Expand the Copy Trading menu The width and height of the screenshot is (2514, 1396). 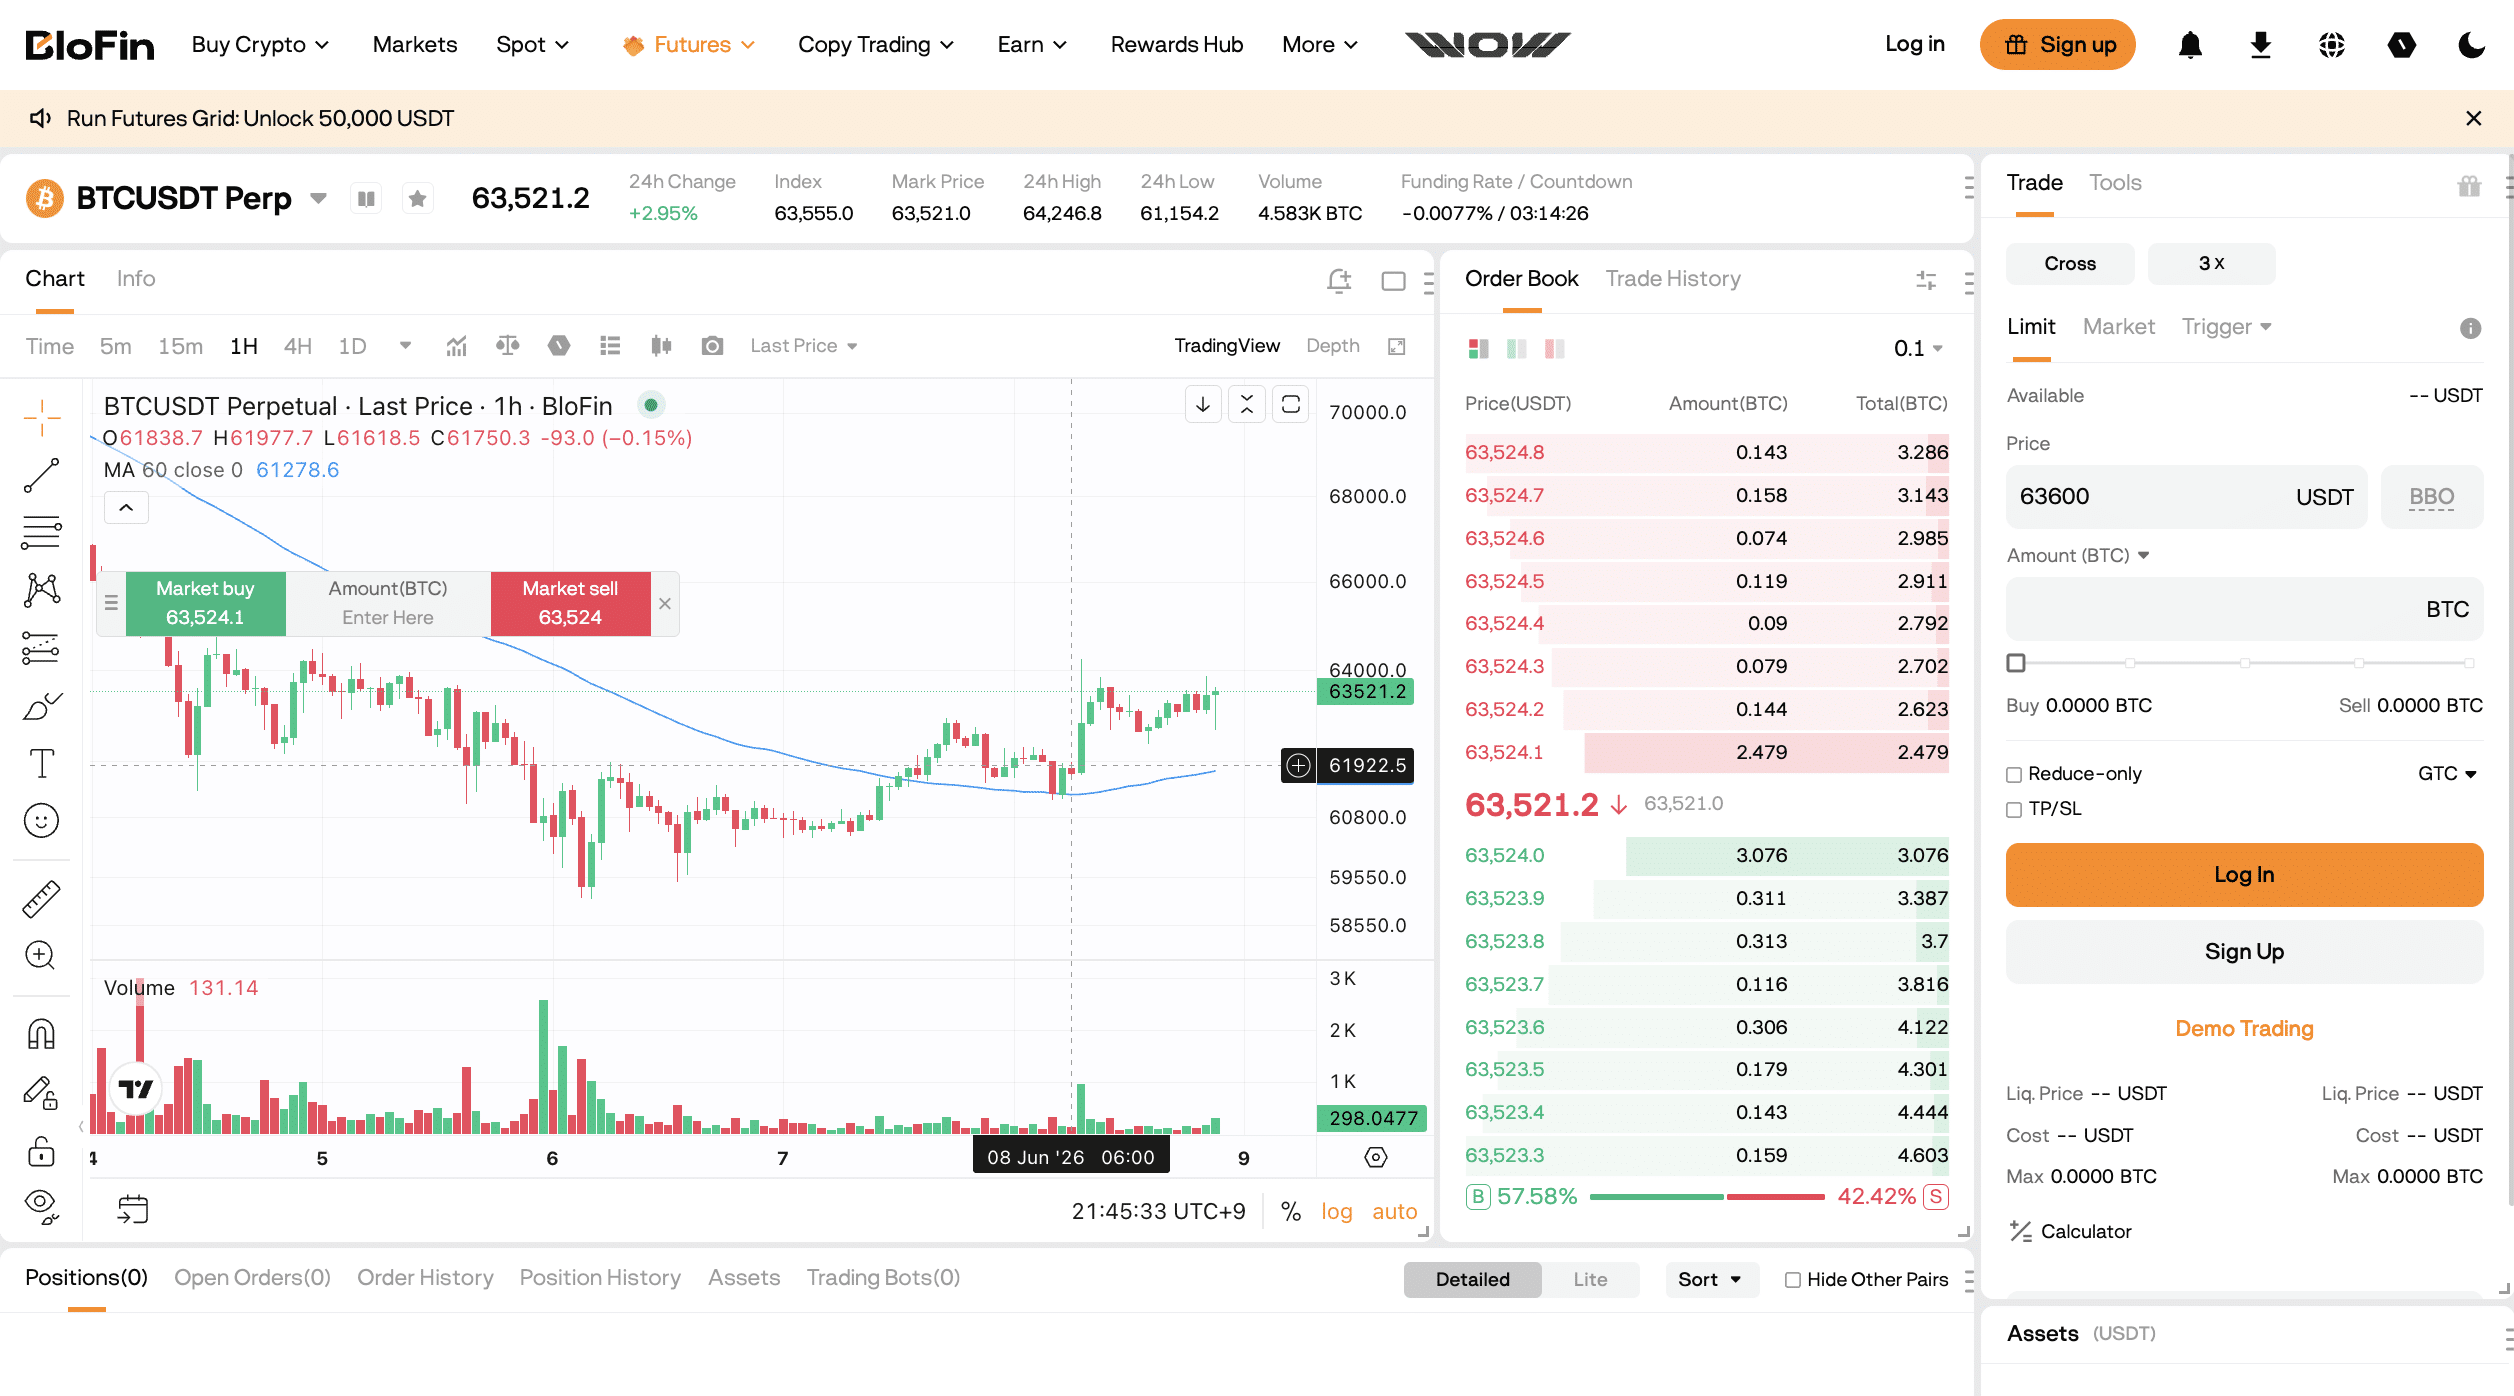(x=876, y=45)
